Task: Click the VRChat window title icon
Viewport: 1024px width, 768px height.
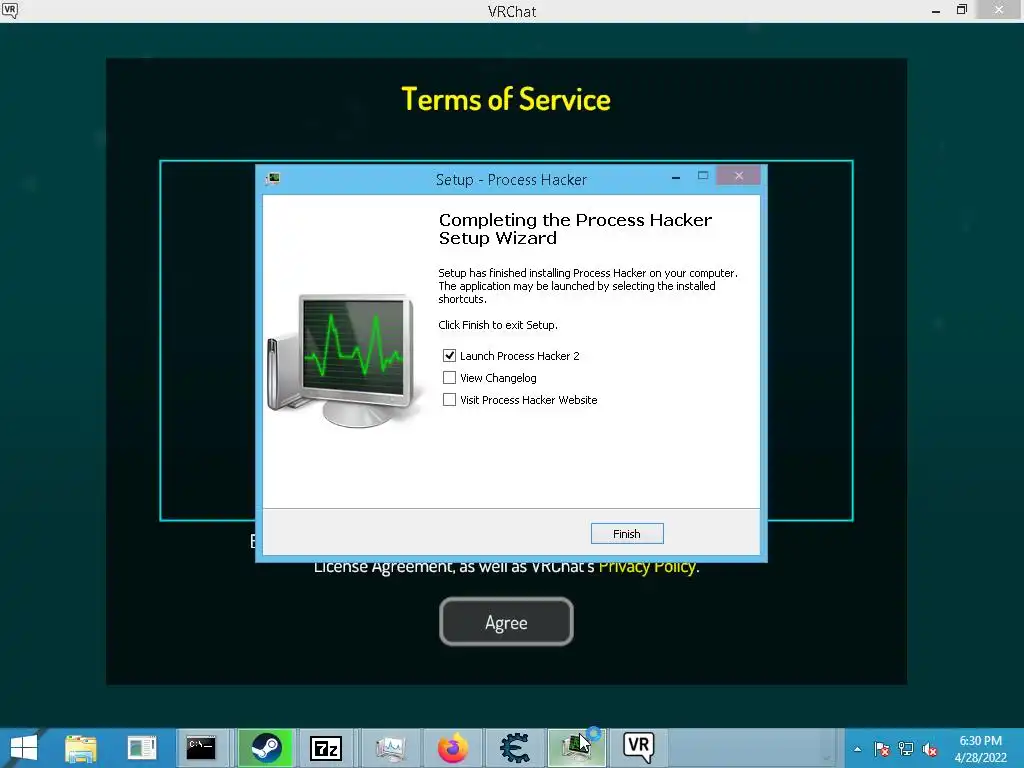Action: pyautogui.click(x=10, y=10)
